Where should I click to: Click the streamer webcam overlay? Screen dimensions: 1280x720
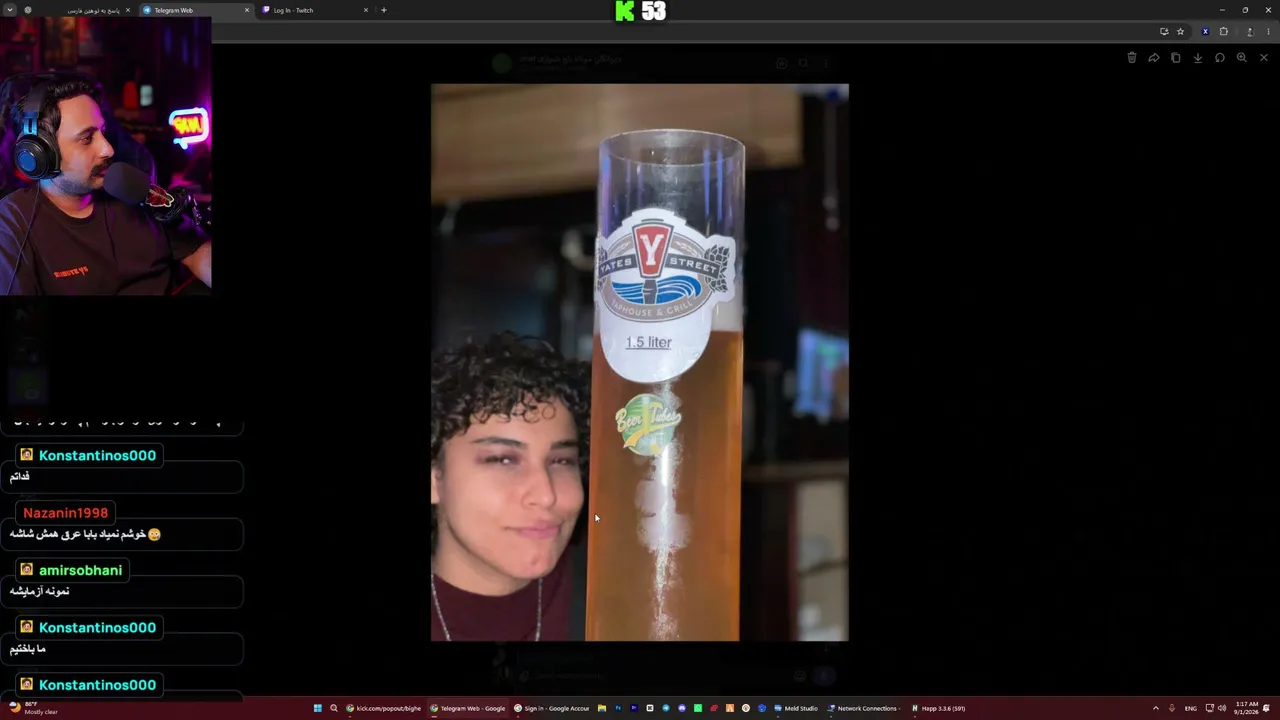(x=106, y=156)
